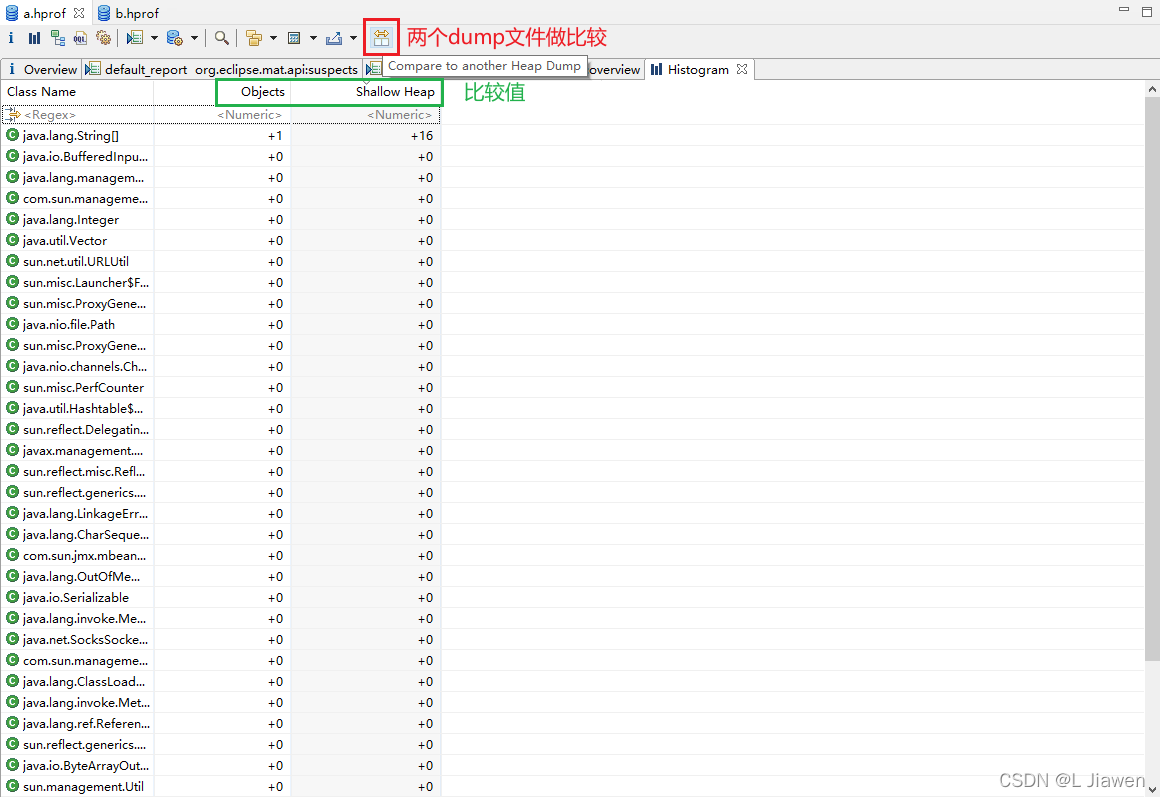Click the calculate retained size icon
Image resolution: width=1160 pixels, height=797 pixels.
coord(294,38)
